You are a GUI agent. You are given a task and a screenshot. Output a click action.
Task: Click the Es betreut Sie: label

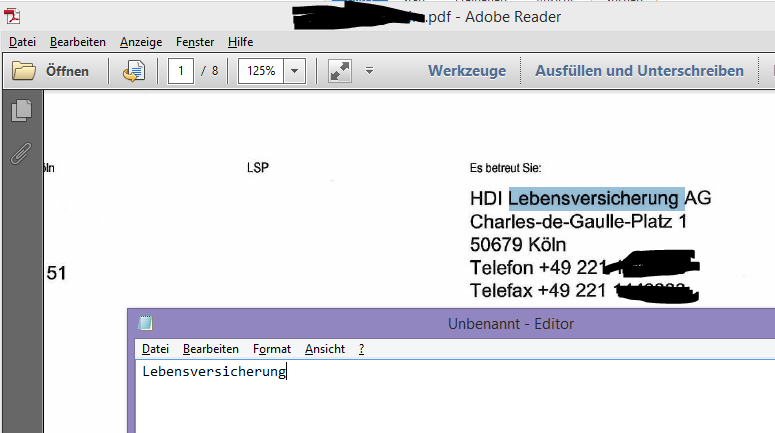coord(505,168)
